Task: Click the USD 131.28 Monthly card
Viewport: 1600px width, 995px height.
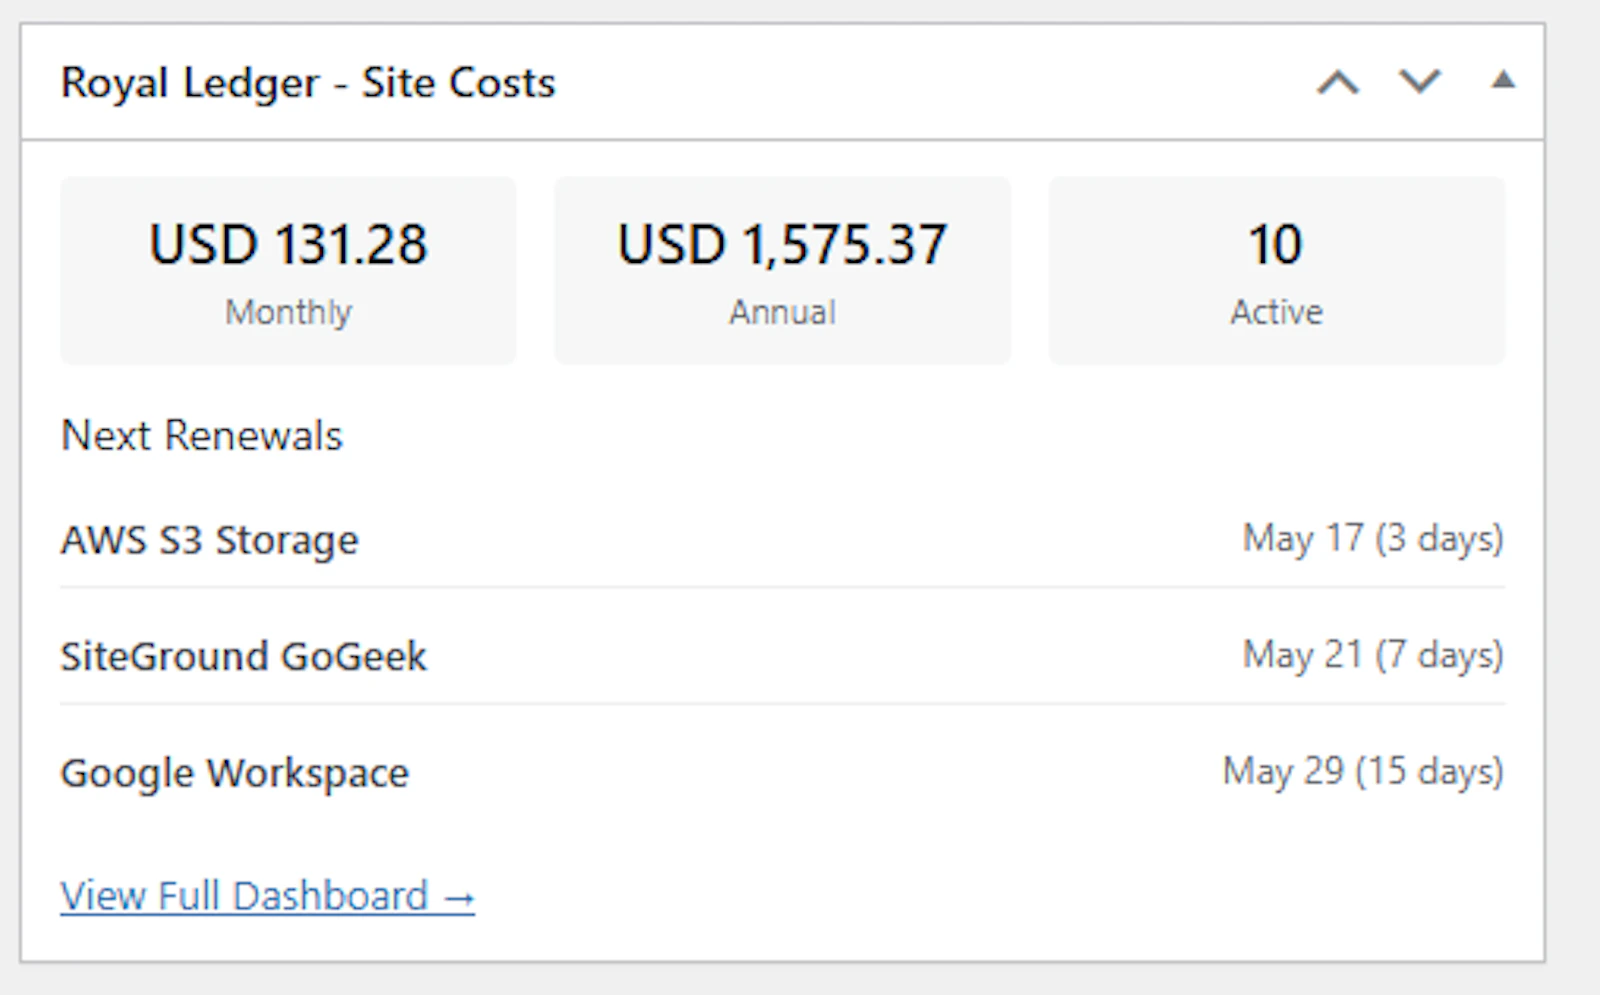Action: click(288, 270)
